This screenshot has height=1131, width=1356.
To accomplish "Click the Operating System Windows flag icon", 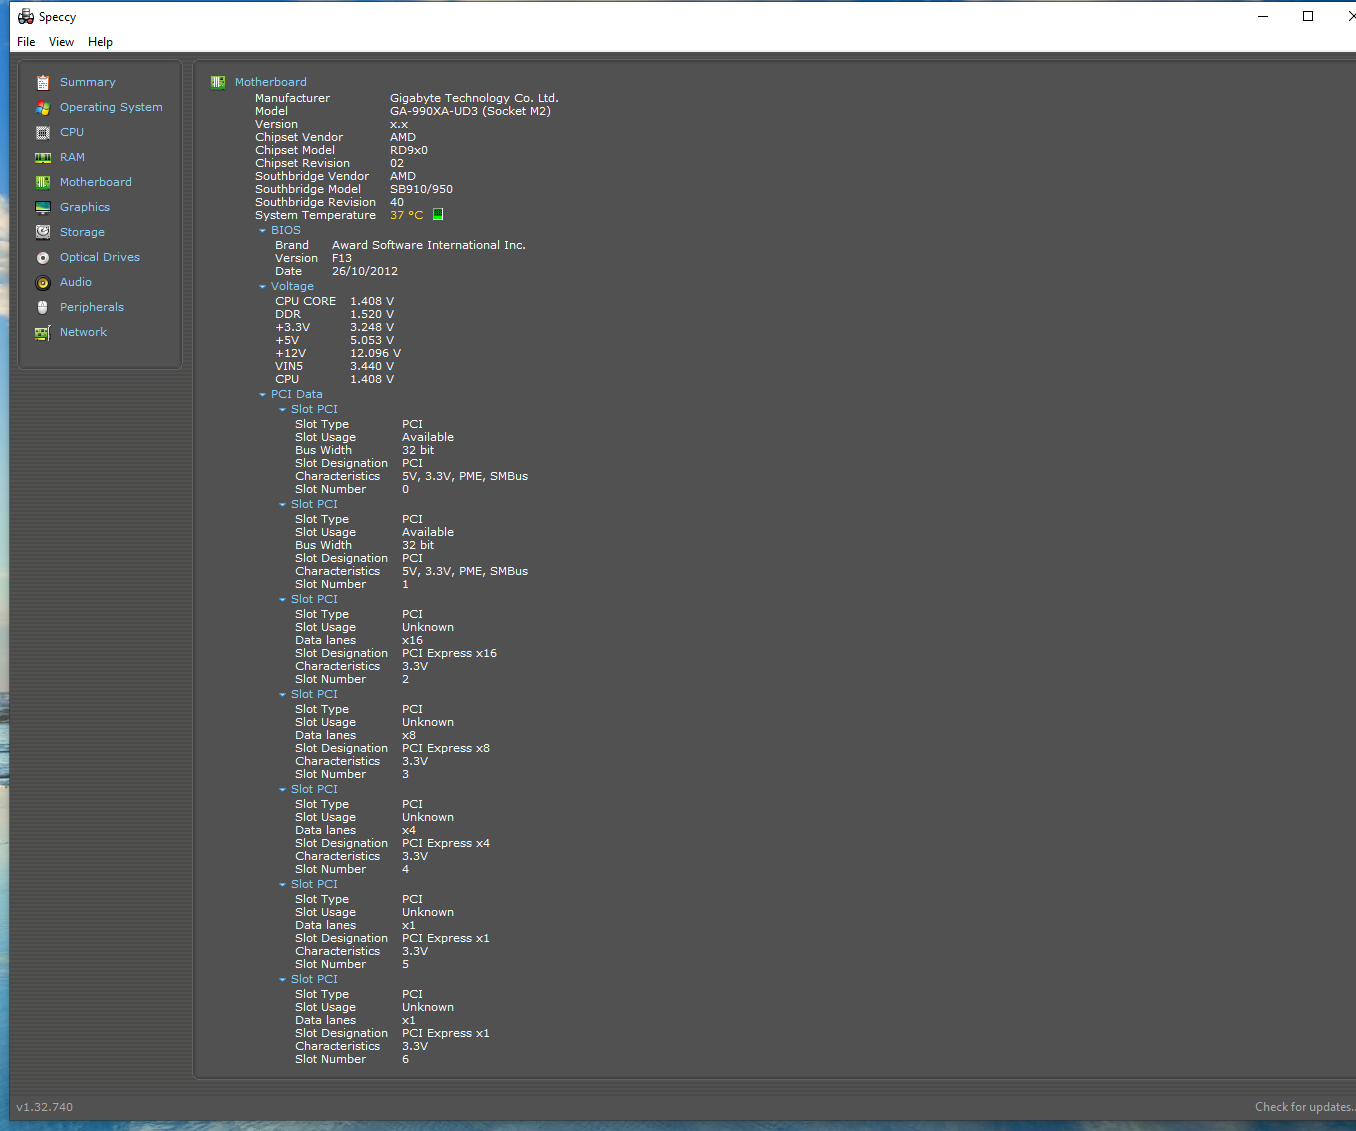I will pyautogui.click(x=43, y=108).
